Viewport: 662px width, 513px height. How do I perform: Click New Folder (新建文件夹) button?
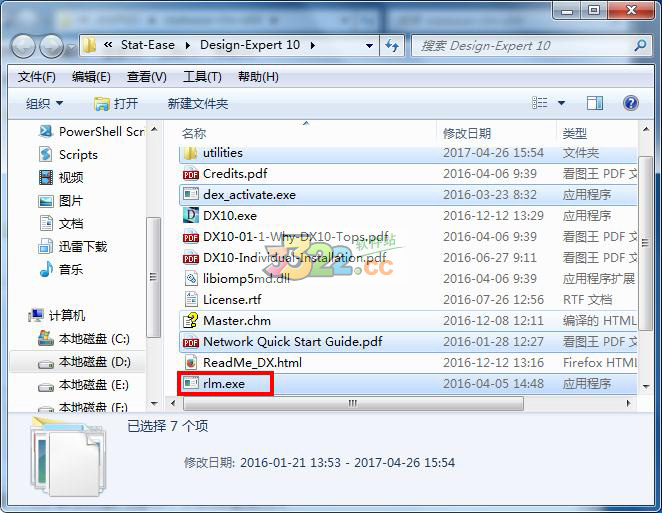pos(198,103)
